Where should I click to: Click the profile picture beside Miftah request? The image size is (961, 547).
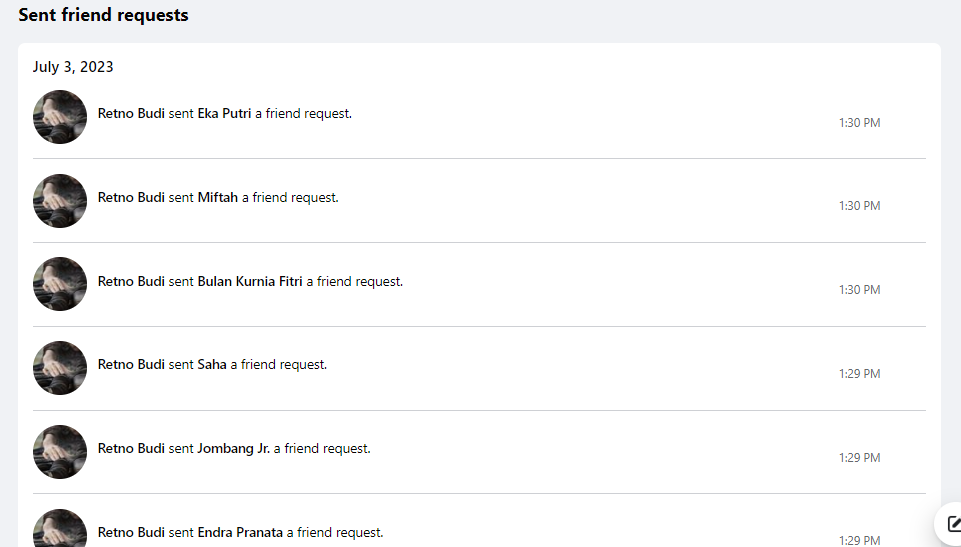[60, 201]
